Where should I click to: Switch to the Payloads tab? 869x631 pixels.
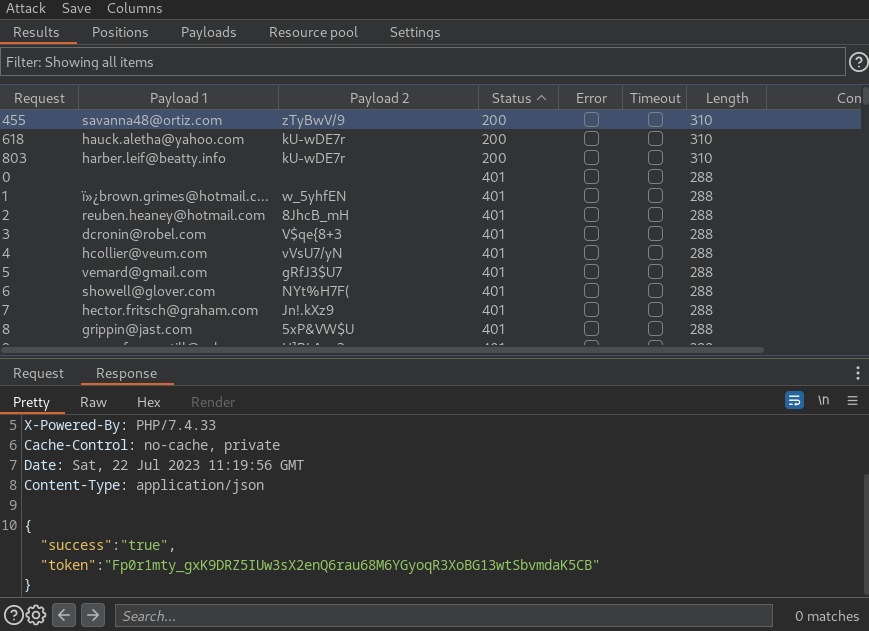(208, 32)
